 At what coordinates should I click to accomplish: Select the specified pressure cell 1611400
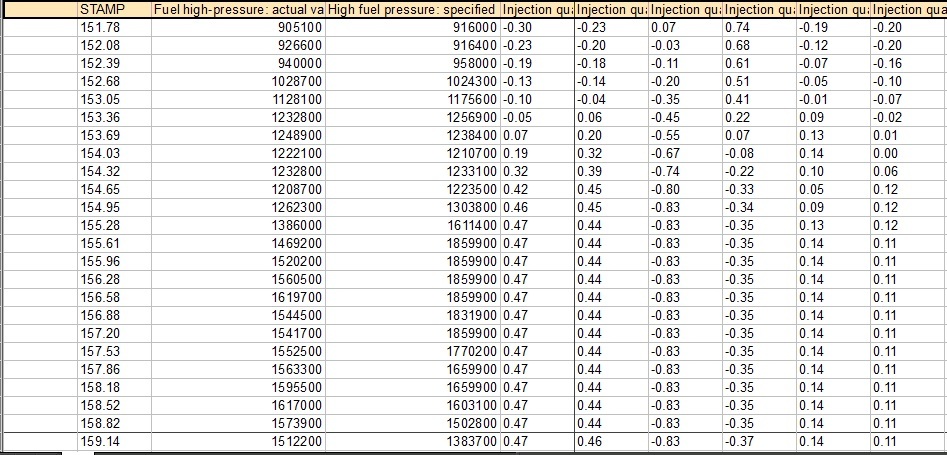point(412,225)
